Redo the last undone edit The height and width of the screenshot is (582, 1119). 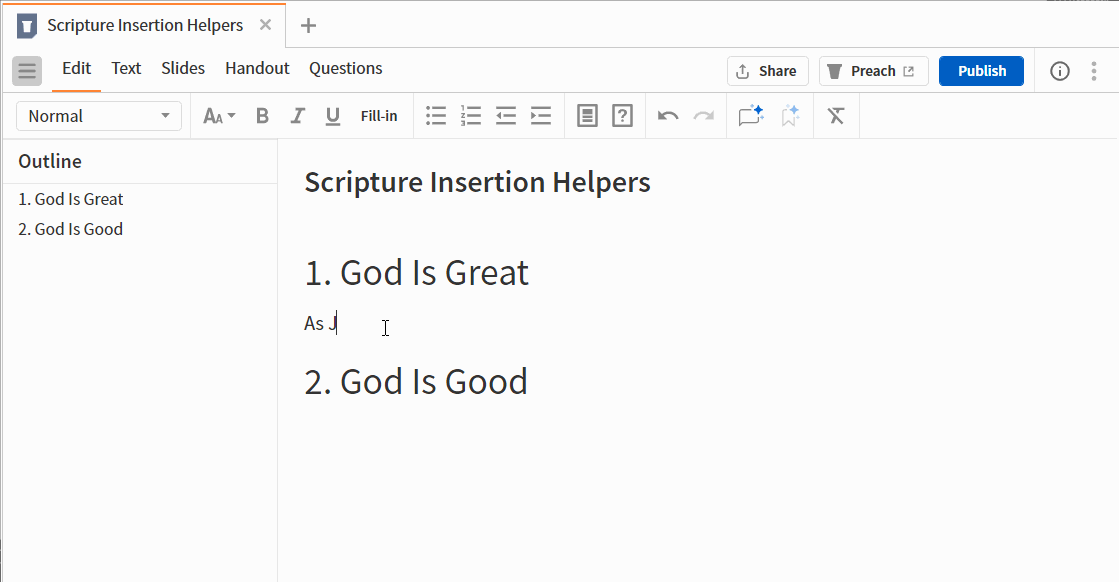tap(704, 116)
